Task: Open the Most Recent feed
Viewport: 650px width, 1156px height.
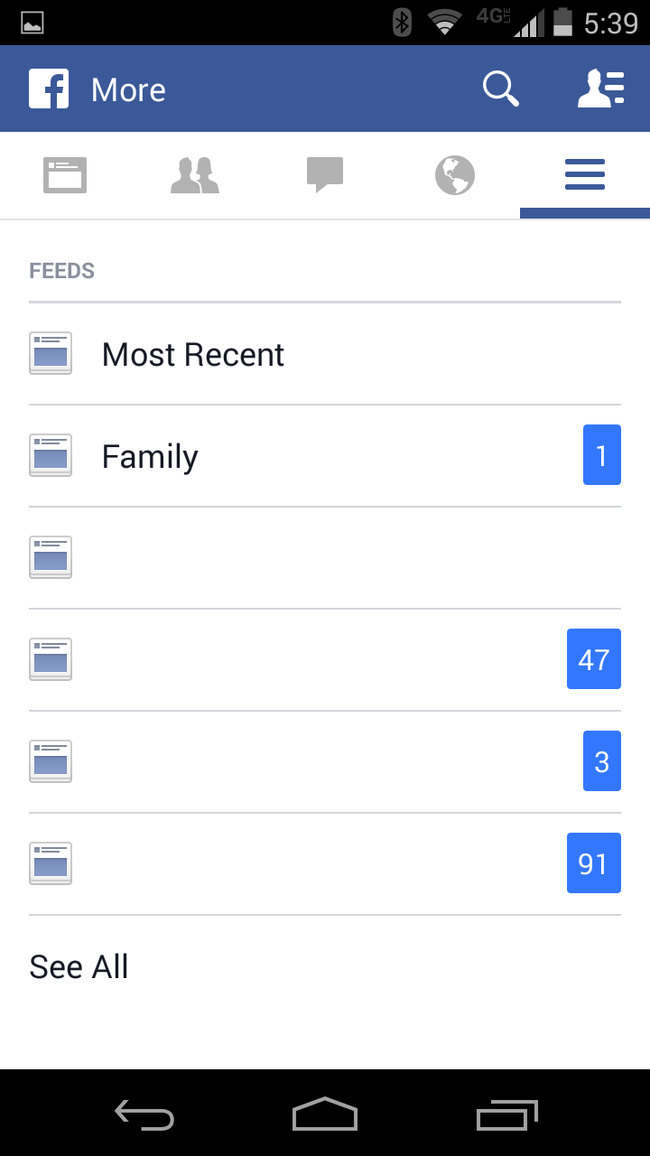Action: [192, 353]
